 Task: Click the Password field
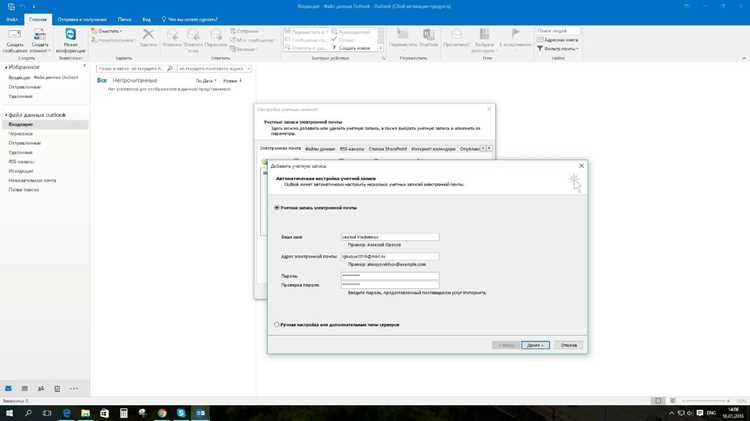[390, 276]
